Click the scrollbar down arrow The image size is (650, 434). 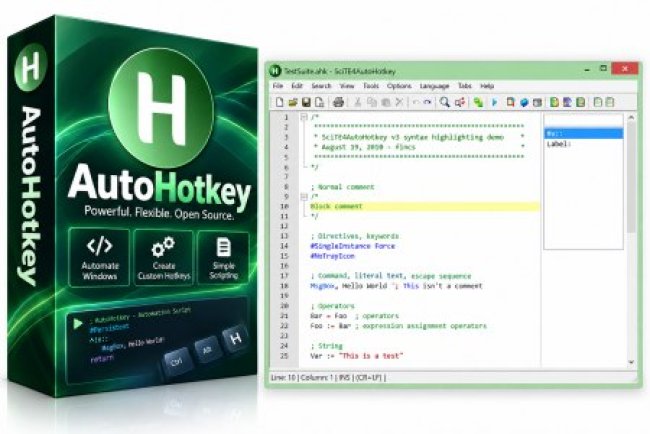coord(631,362)
